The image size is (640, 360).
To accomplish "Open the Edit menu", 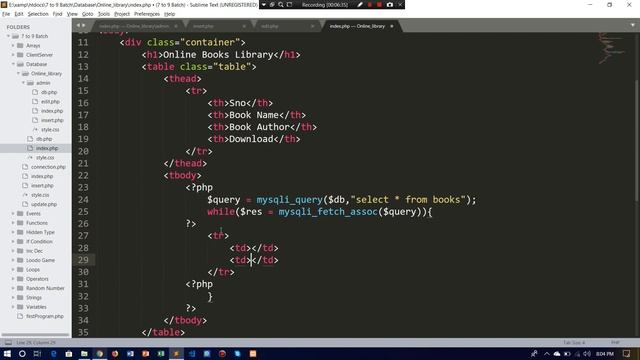I will 19,14.
